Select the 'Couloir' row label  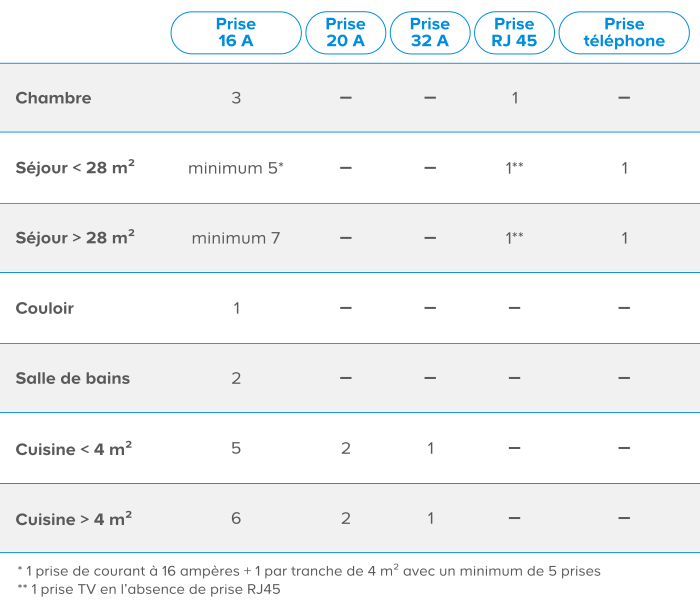pos(45,308)
